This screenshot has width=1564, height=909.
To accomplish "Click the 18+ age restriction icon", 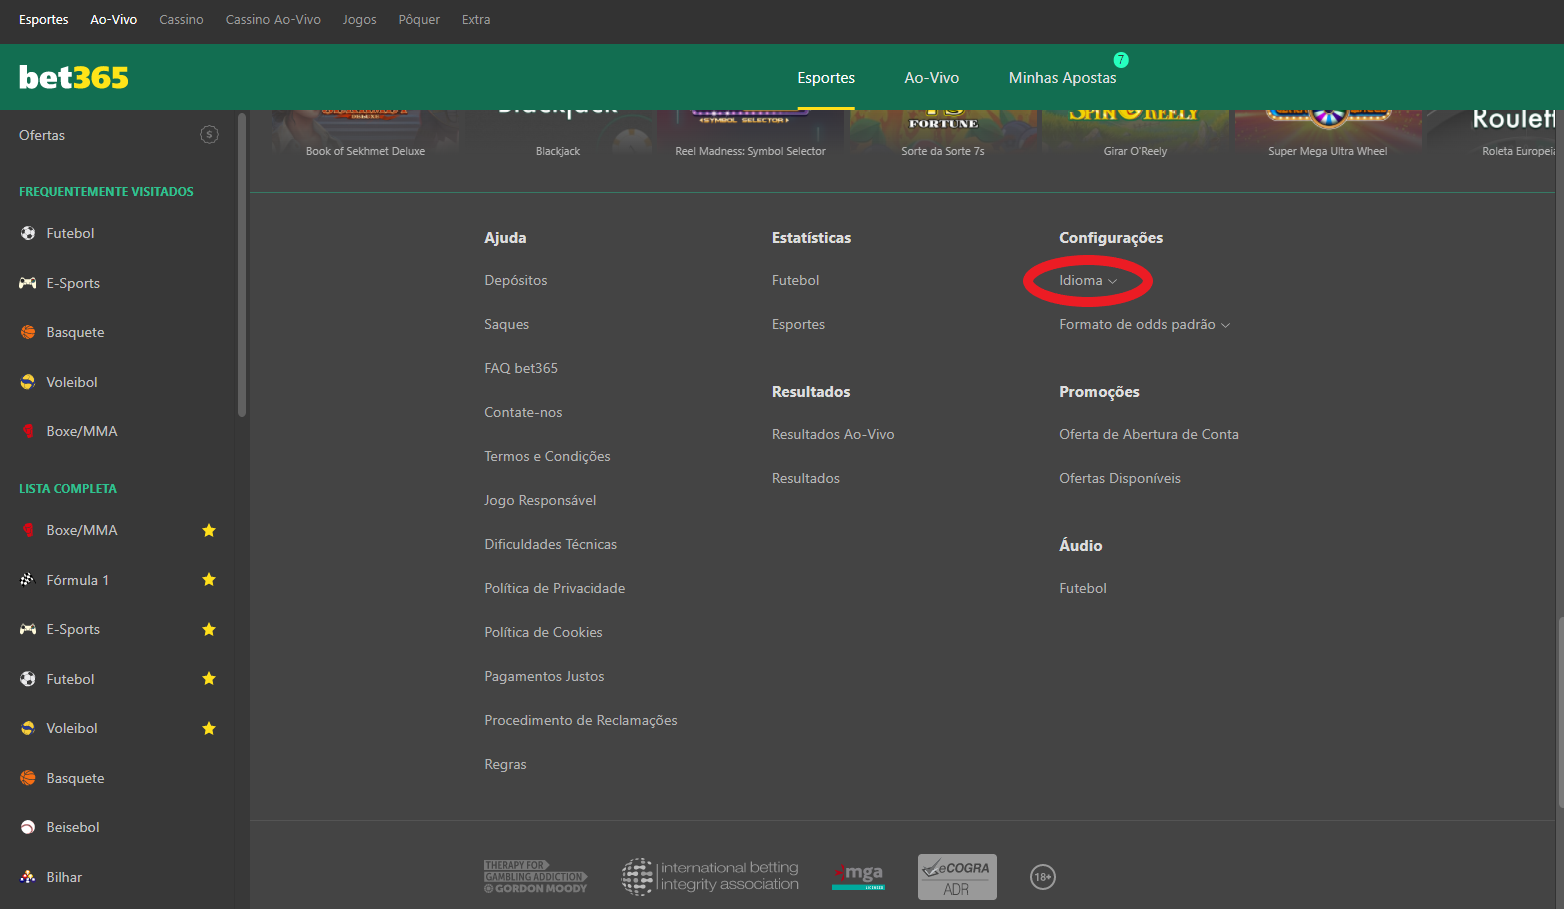I will pyautogui.click(x=1043, y=877).
